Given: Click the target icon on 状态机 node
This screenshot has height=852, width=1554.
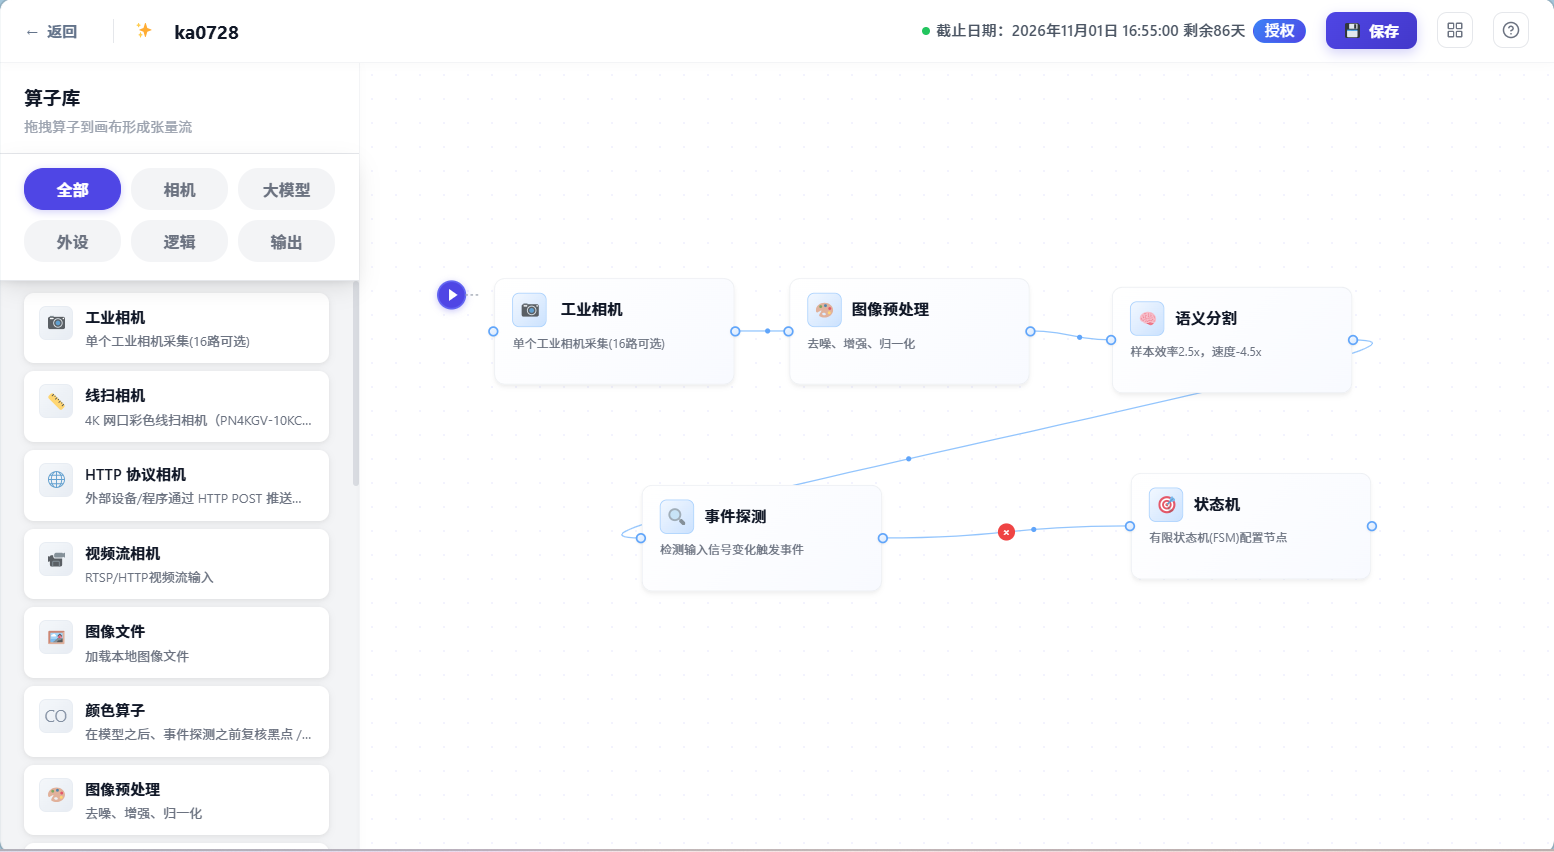Looking at the screenshot, I should tap(1166, 505).
